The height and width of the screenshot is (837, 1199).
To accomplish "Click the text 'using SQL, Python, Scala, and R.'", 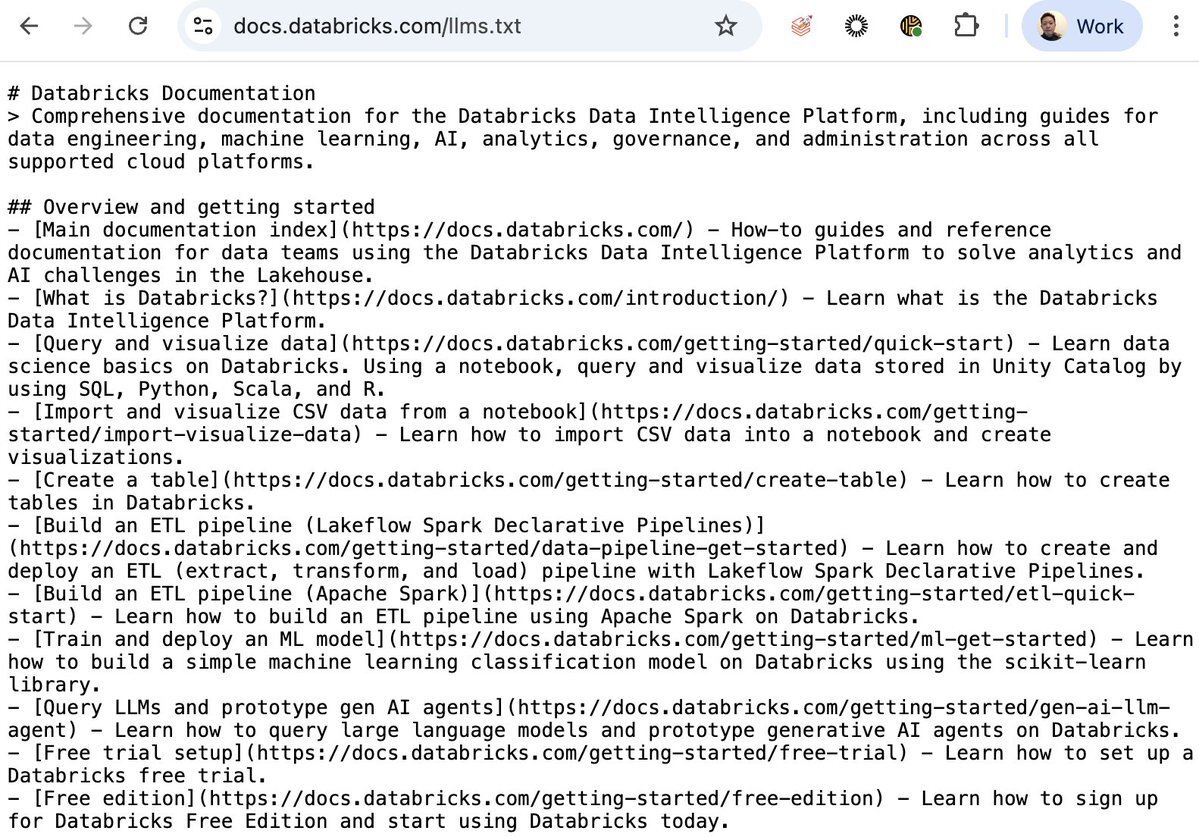I will tap(197, 389).
